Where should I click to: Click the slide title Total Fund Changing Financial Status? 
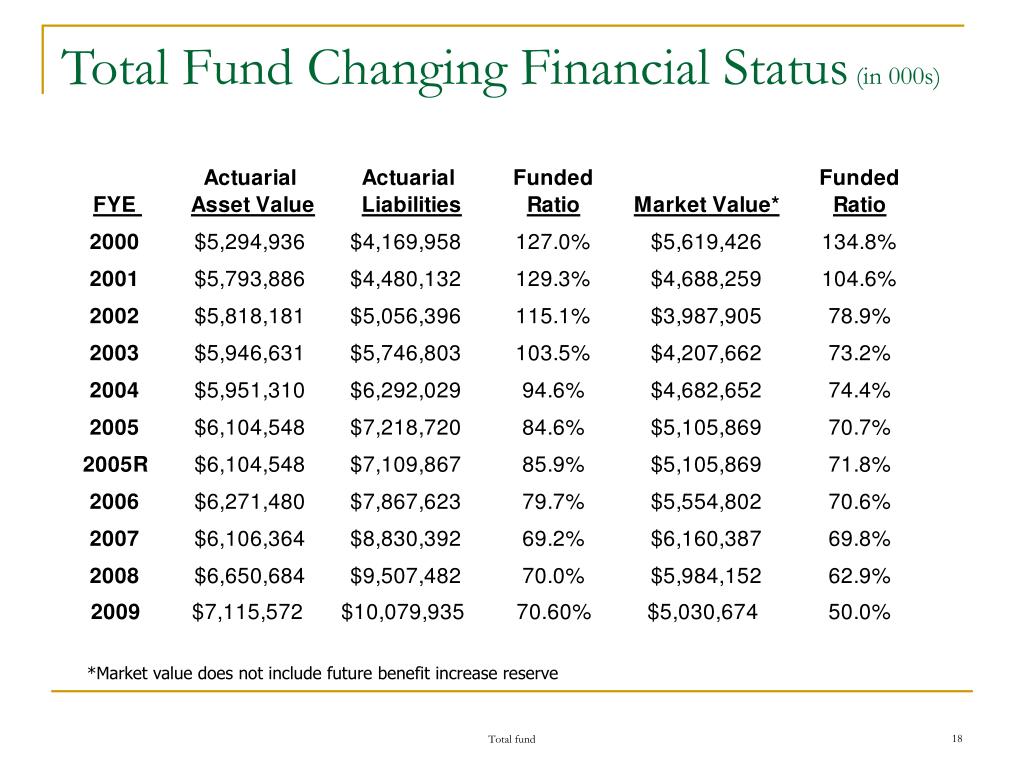(453, 70)
